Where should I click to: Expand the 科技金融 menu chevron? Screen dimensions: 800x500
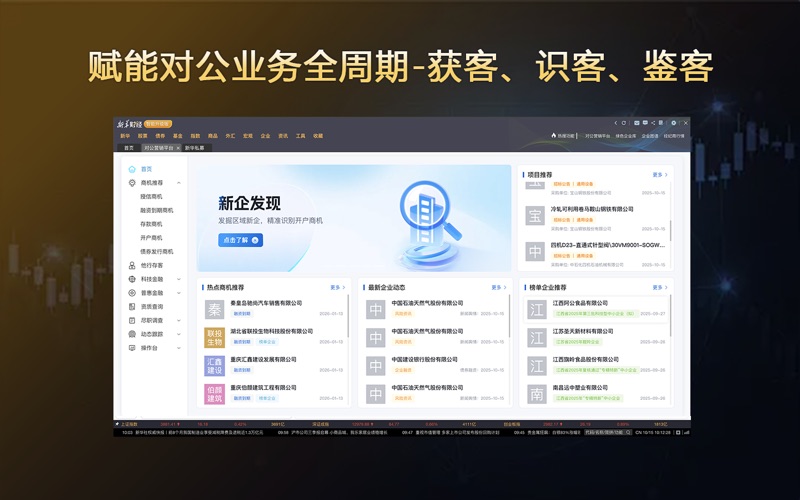point(179,279)
